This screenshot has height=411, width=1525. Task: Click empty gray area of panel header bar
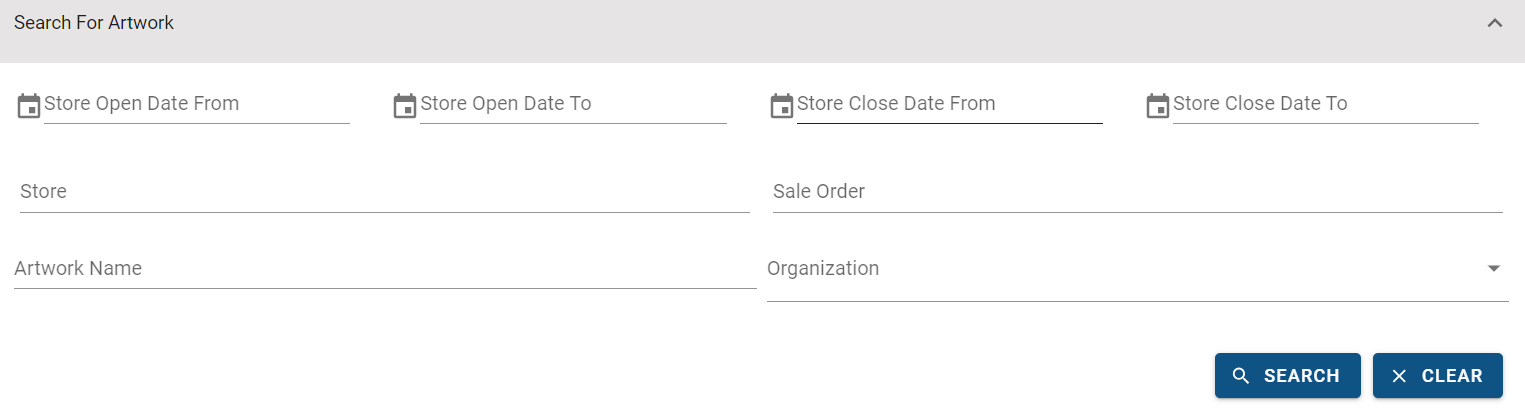point(800,30)
